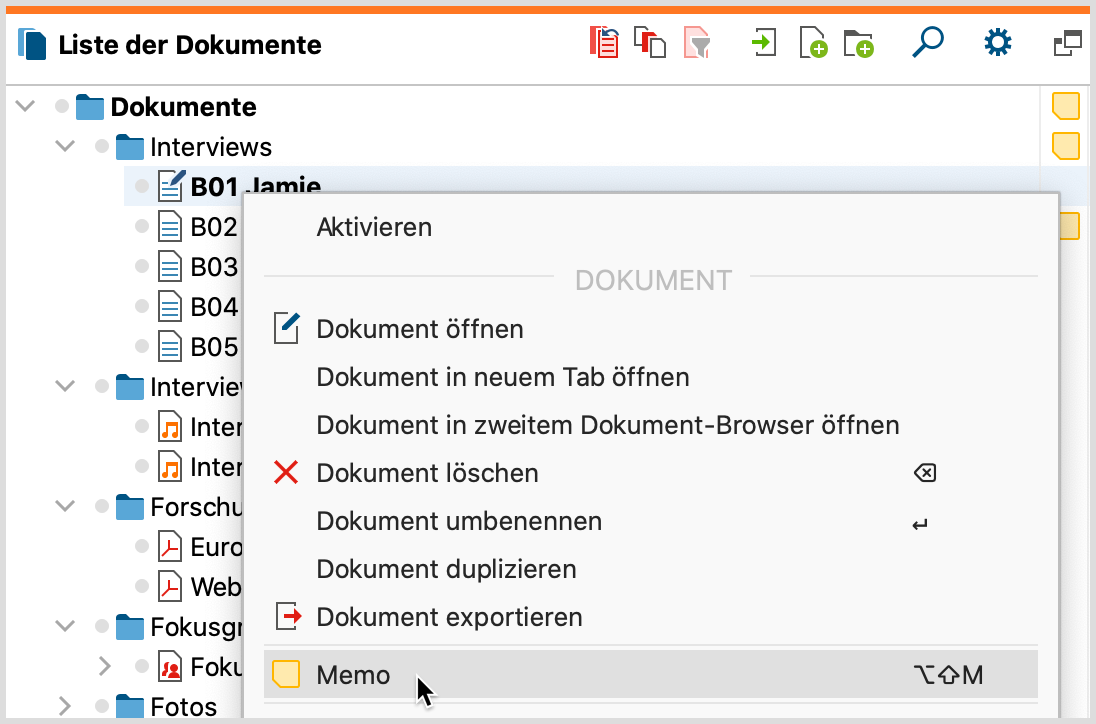
Task: Toggle activation circle for B02
Action: tap(142, 226)
